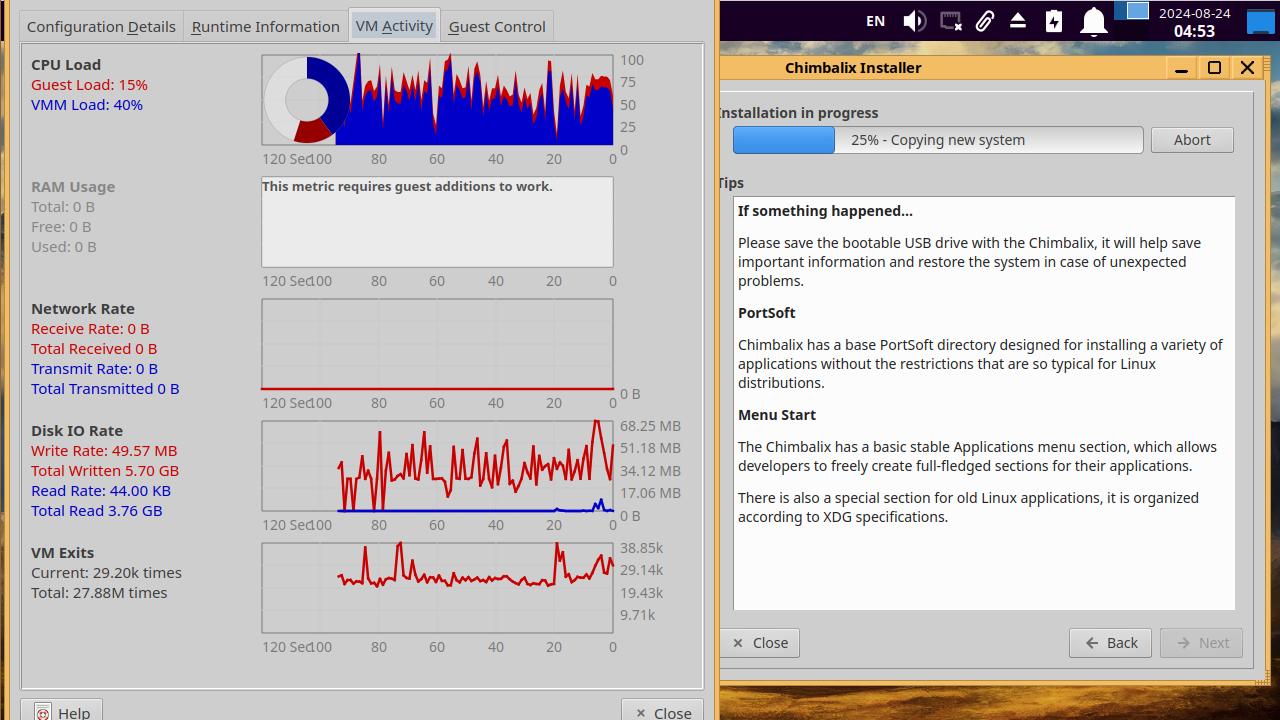
Task: Open the battery power indicator
Action: 1054,21
